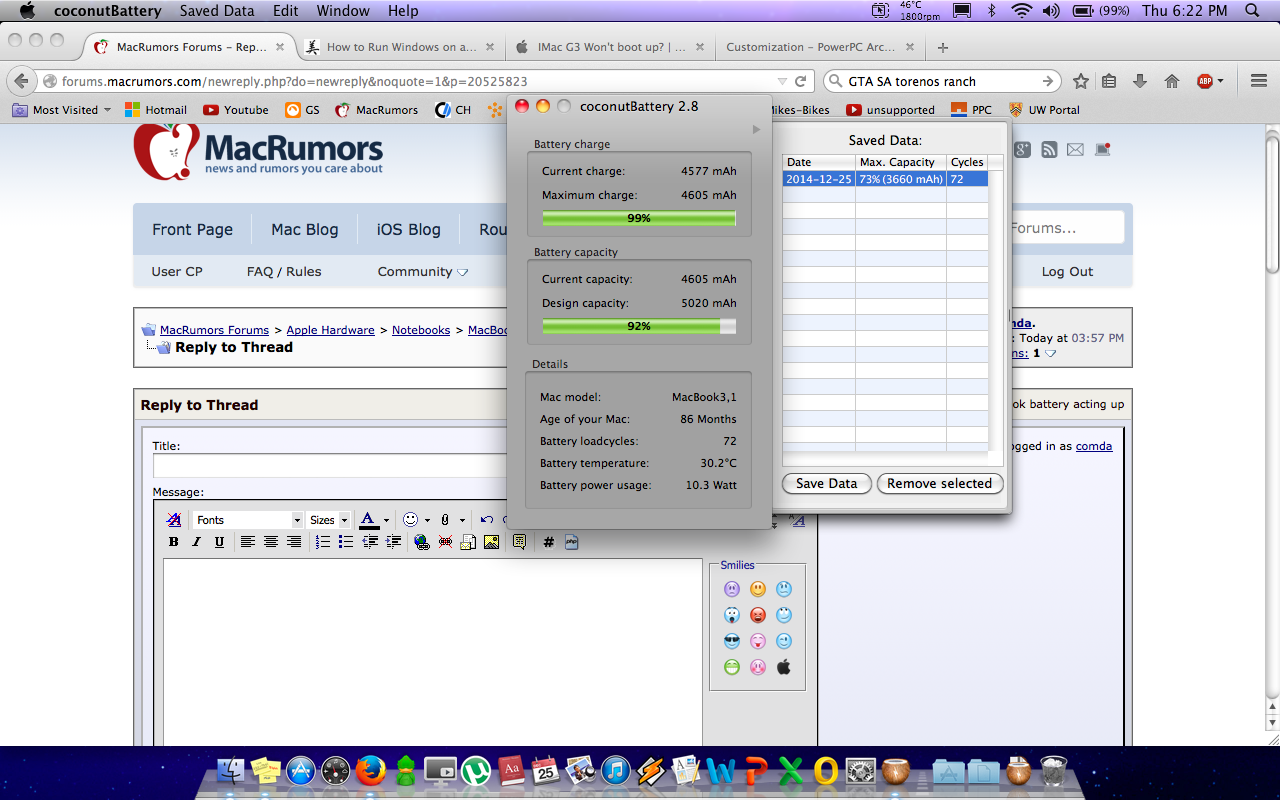Click into the Title input field
The height and width of the screenshot is (800, 1280).
[330, 466]
